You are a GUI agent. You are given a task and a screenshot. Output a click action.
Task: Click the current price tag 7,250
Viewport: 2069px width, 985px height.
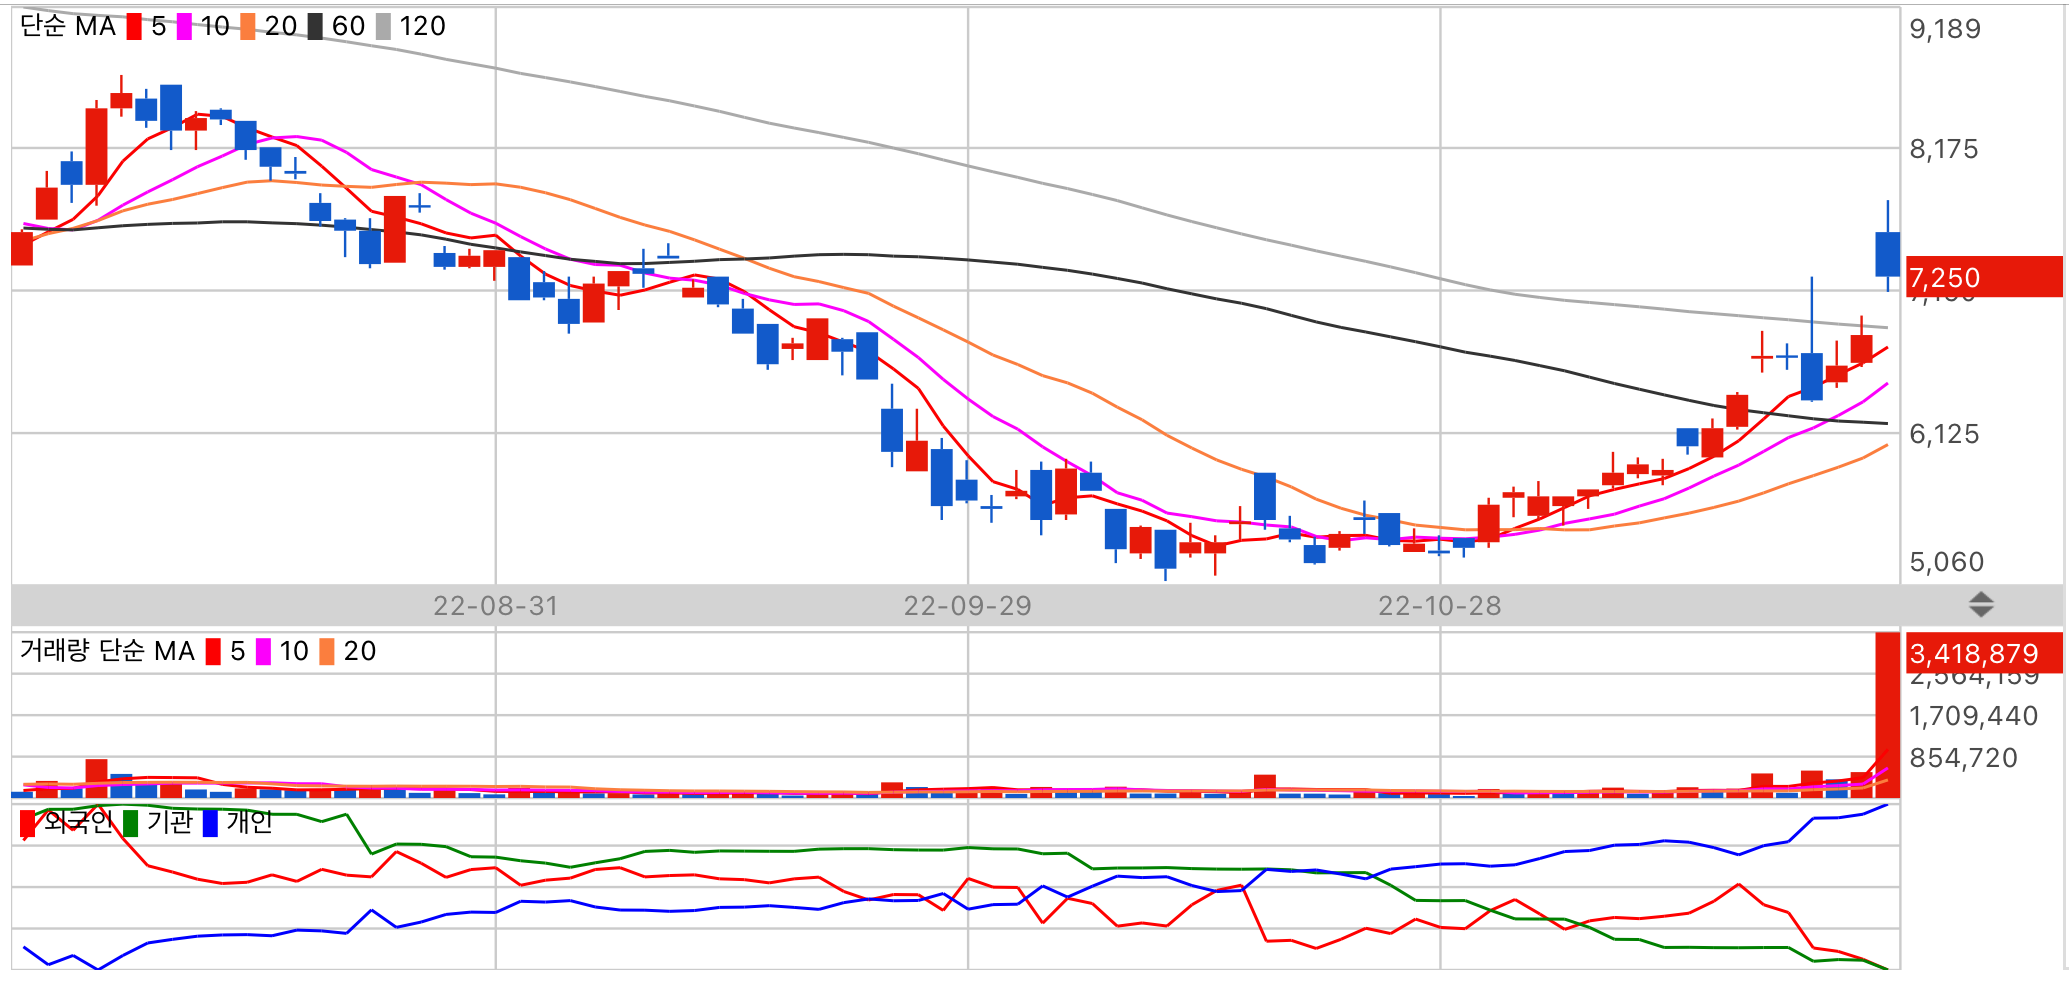tap(1984, 277)
